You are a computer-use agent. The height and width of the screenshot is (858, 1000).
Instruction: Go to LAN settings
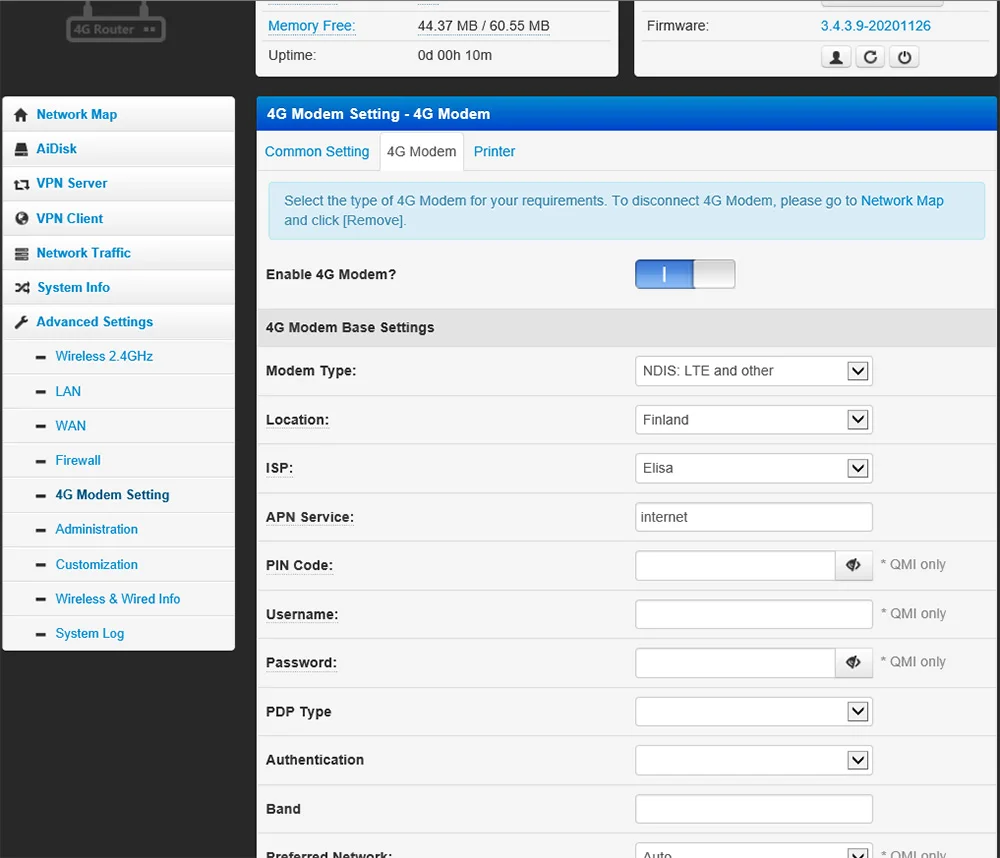point(68,392)
